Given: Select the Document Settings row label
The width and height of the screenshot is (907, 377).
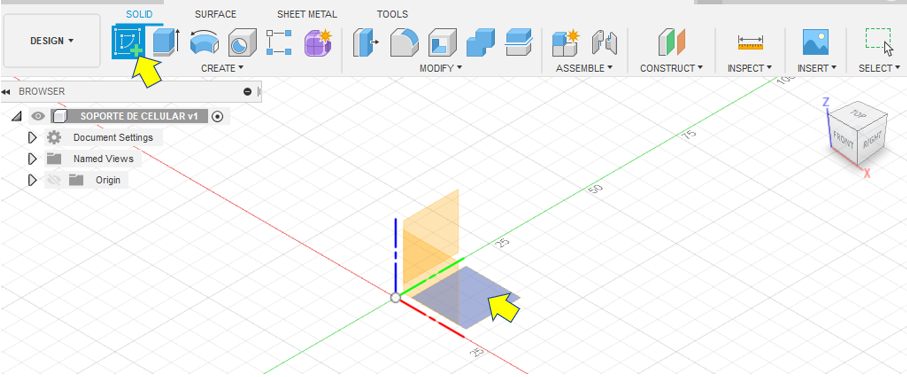Looking at the screenshot, I should coord(113,138).
